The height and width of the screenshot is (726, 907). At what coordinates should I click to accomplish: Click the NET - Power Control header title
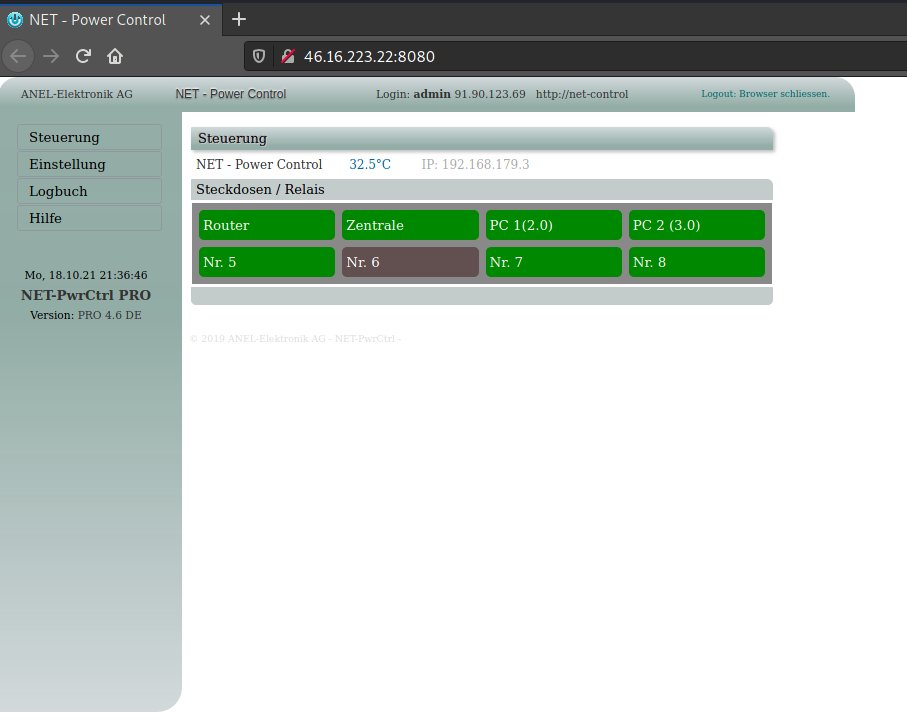[231, 94]
